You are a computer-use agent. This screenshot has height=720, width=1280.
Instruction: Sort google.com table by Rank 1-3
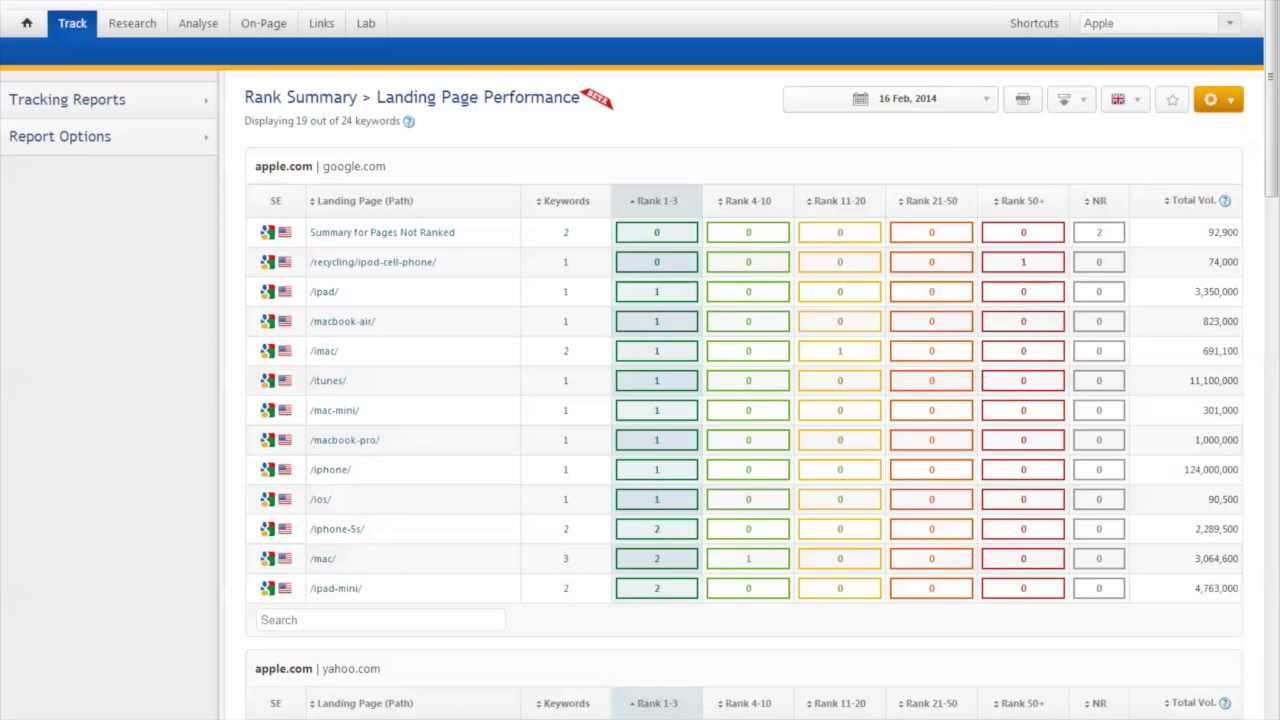click(x=653, y=201)
